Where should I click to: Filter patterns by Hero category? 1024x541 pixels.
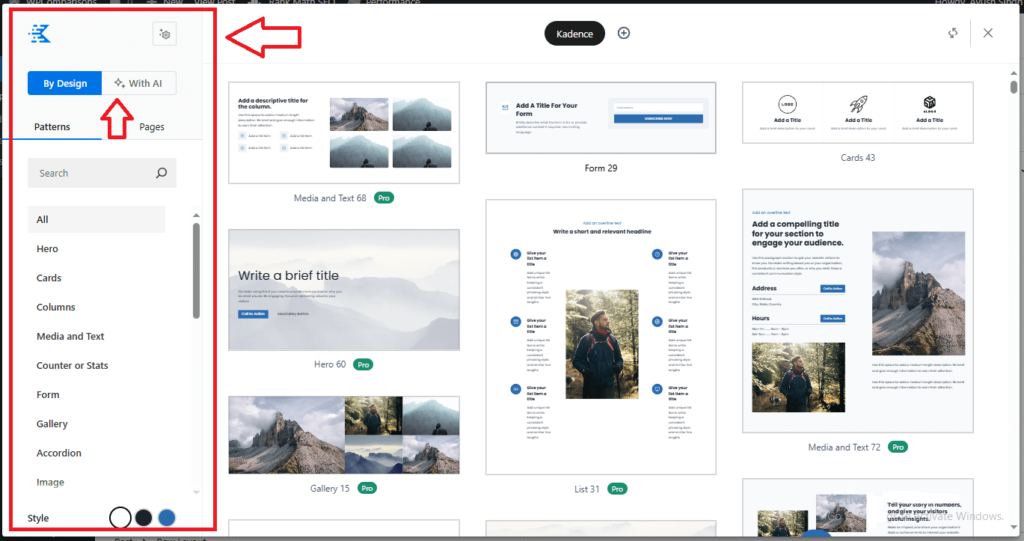pos(47,249)
